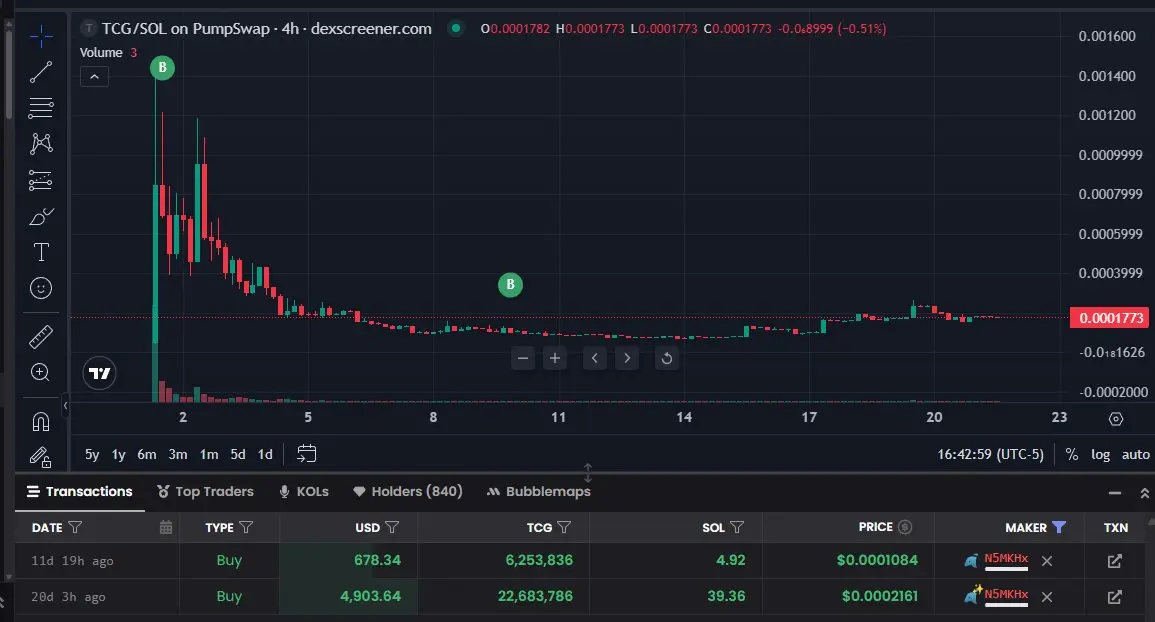Click the TCG/SOL on PumpSwap chart title
The image size is (1155, 622).
click(x=267, y=29)
